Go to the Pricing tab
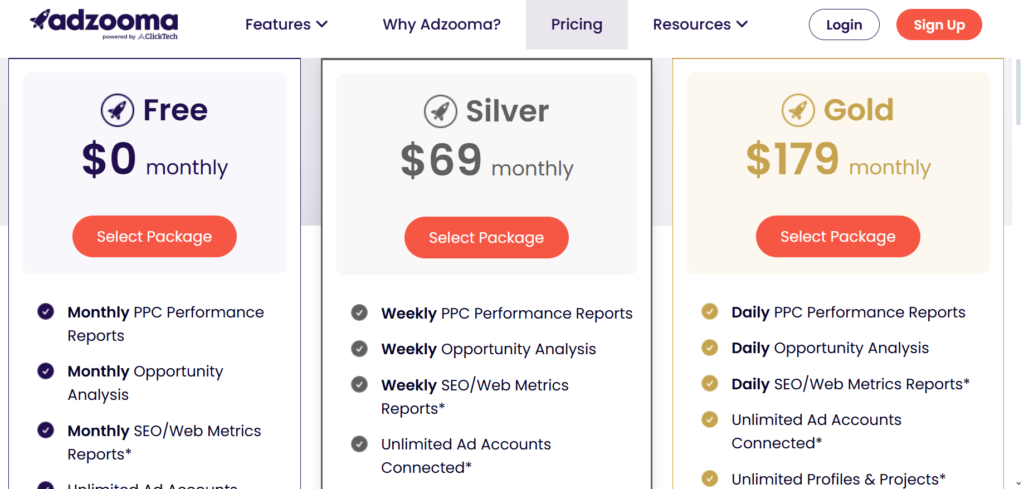 point(577,25)
